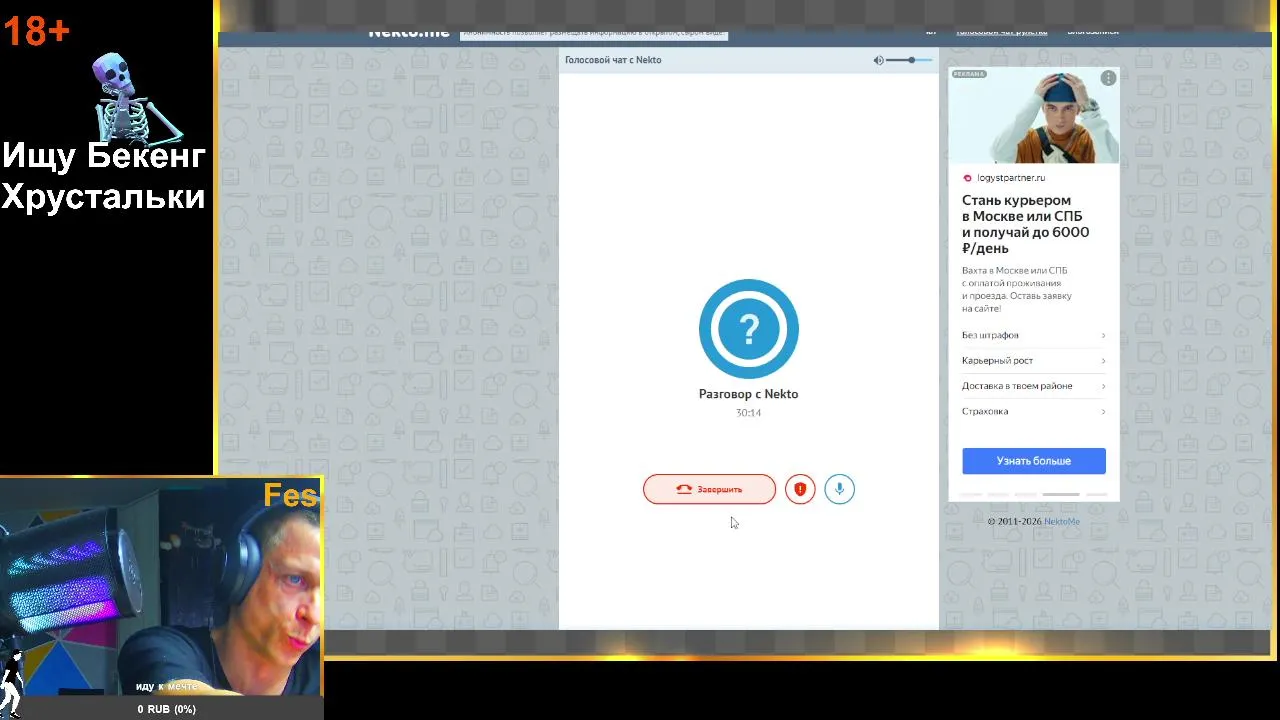Image resolution: width=1280 pixels, height=720 pixels.
Task: Click the Голосовой чат с Nekto header
Action: coord(613,60)
